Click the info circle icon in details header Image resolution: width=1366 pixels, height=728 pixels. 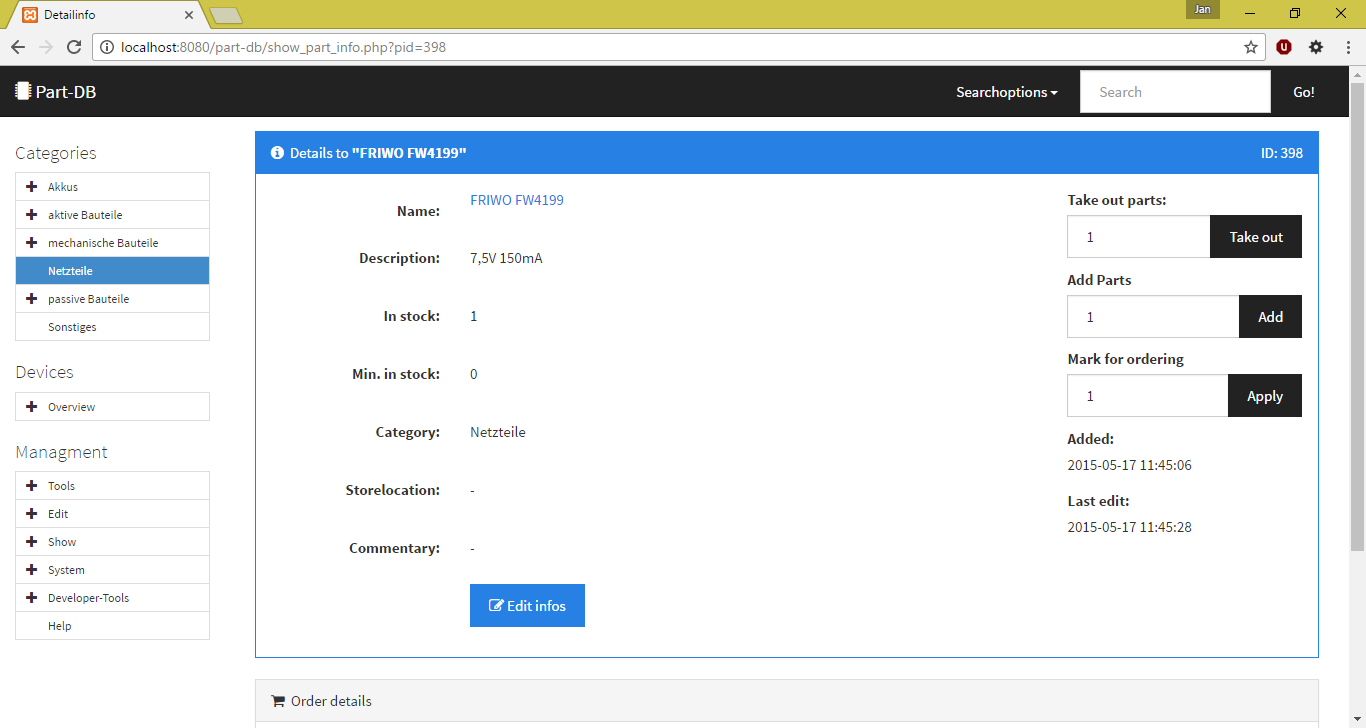277,153
